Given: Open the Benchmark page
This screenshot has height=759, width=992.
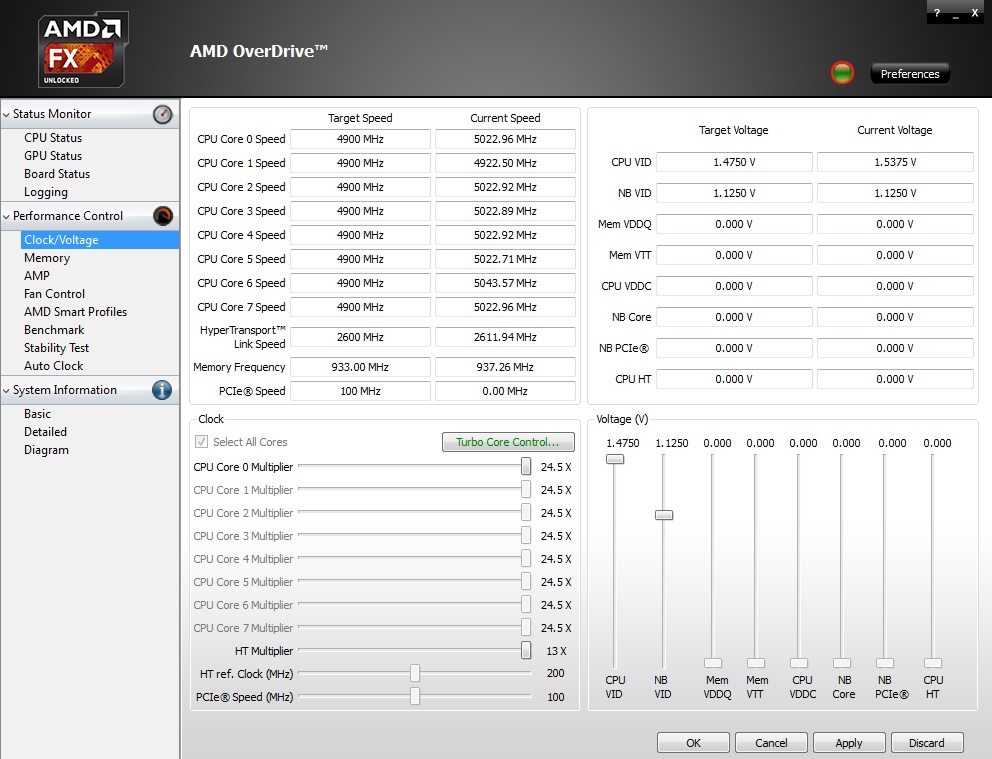Looking at the screenshot, I should tap(54, 330).
